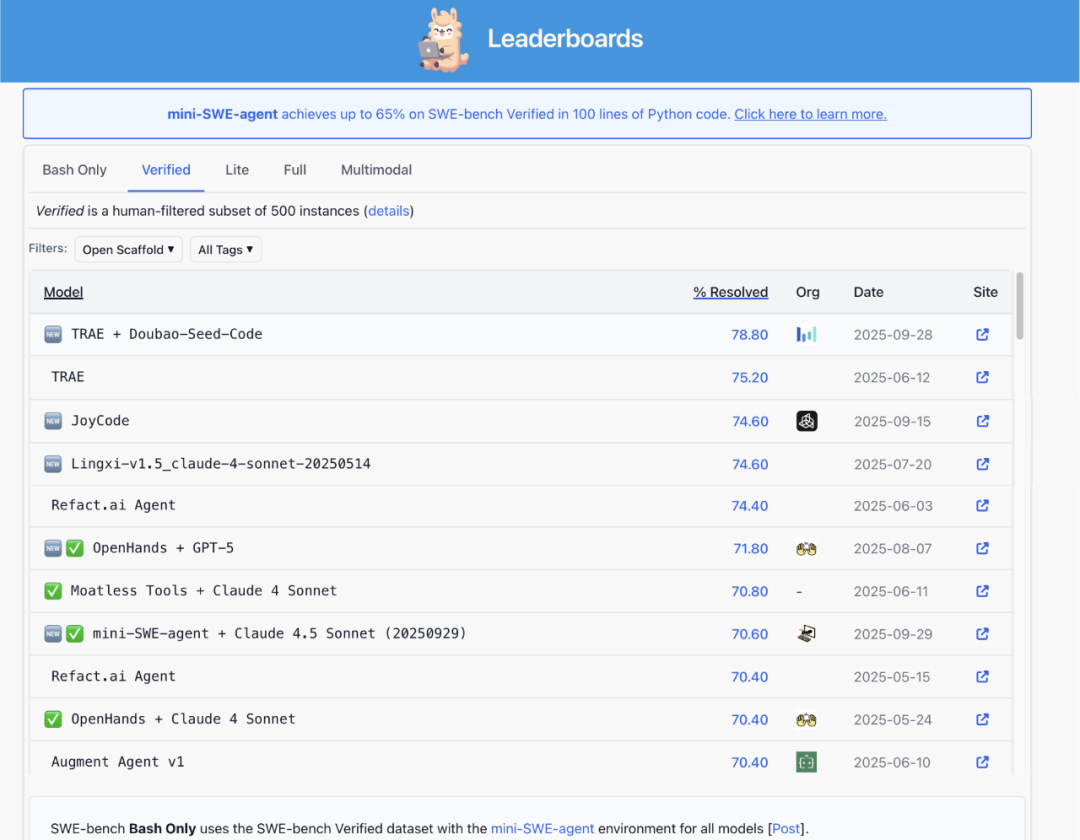Image resolution: width=1080 pixels, height=840 pixels.
Task: Open the 'details' link about Verified
Action: (x=388, y=211)
